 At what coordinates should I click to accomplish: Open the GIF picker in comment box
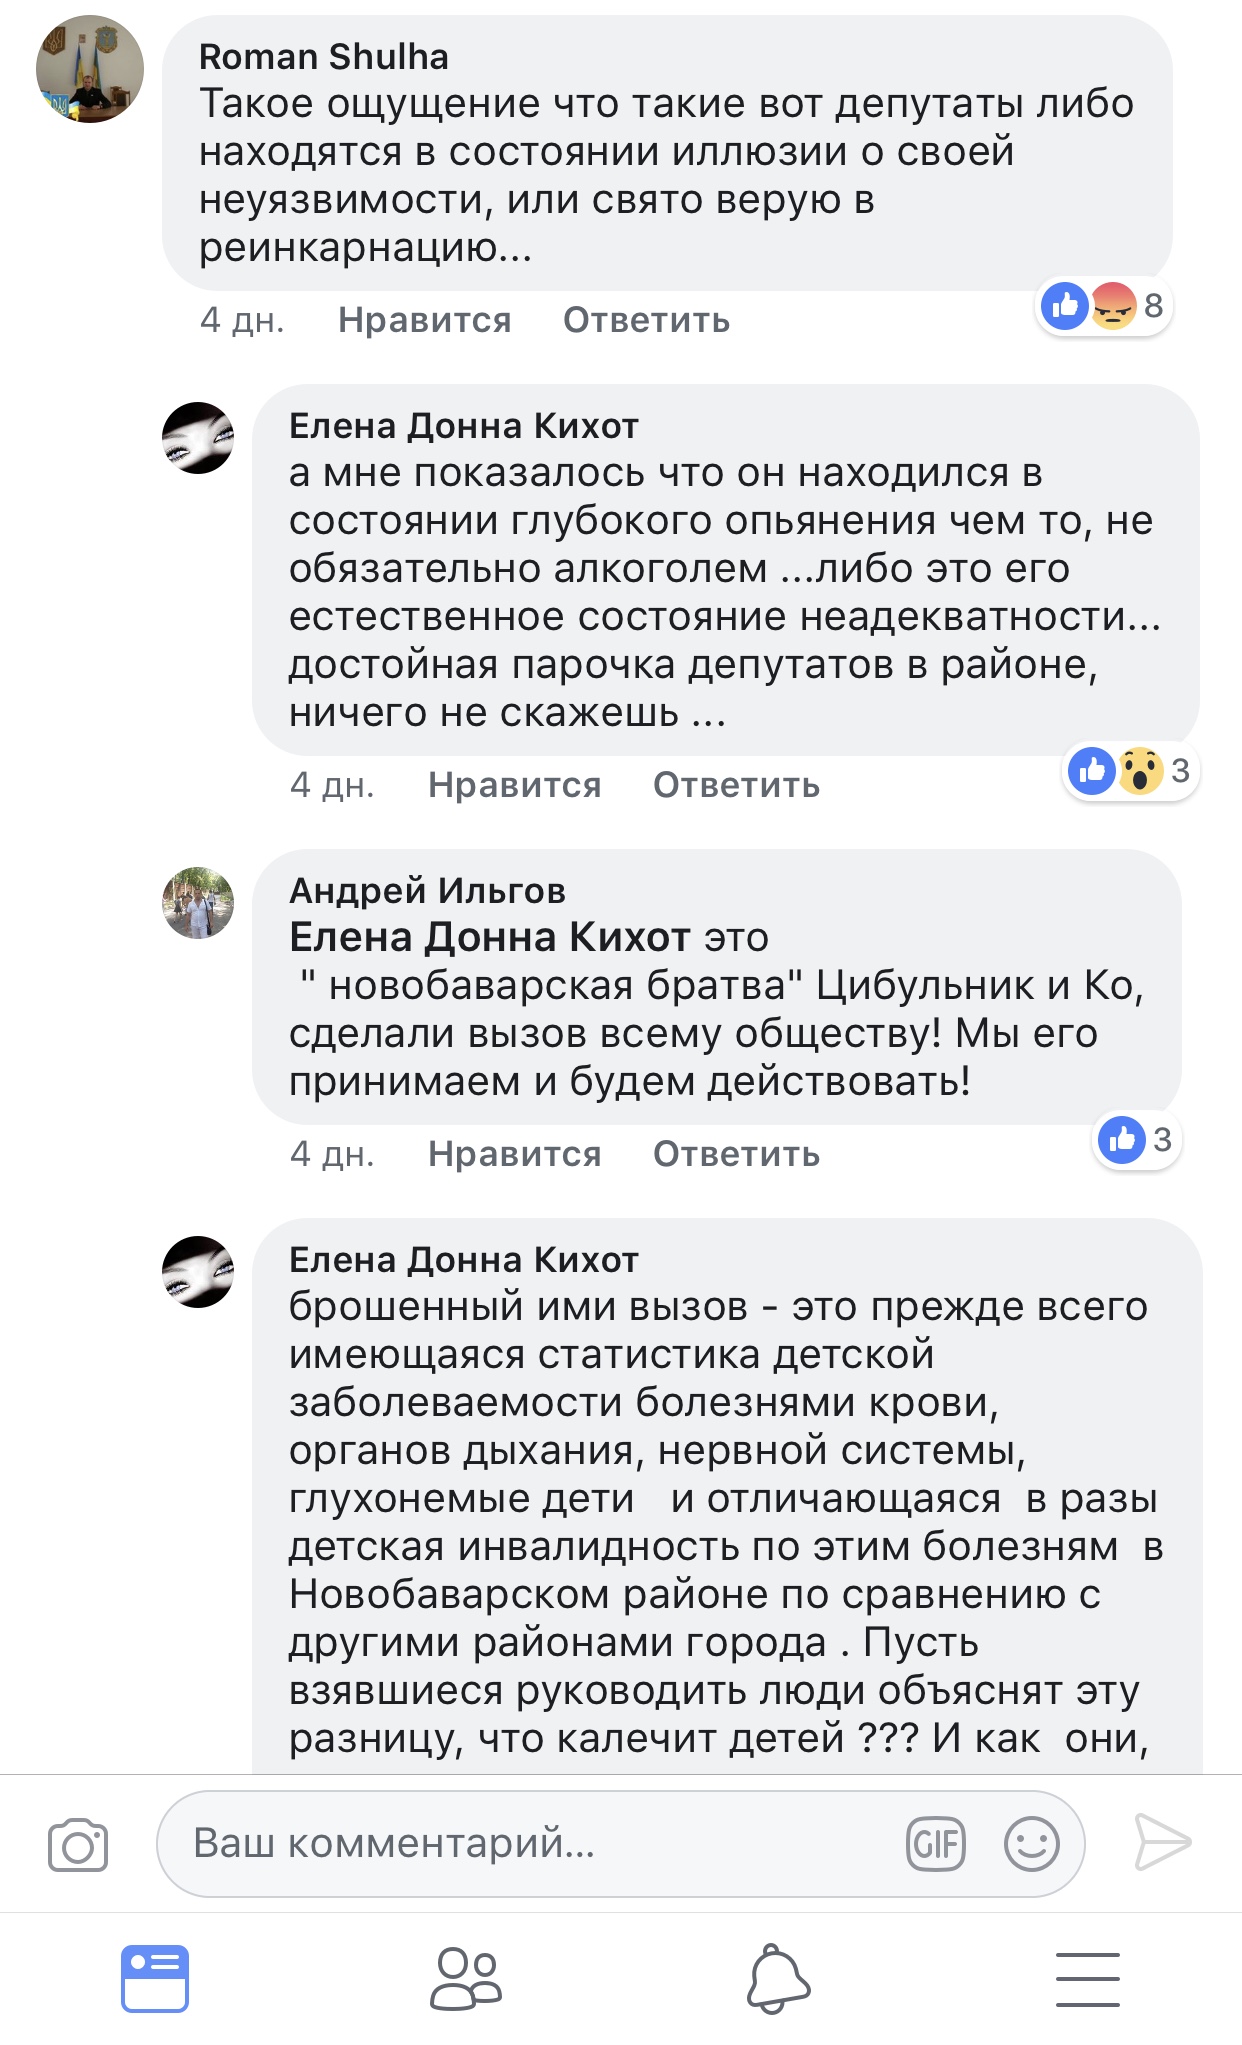pyautogui.click(x=935, y=1843)
